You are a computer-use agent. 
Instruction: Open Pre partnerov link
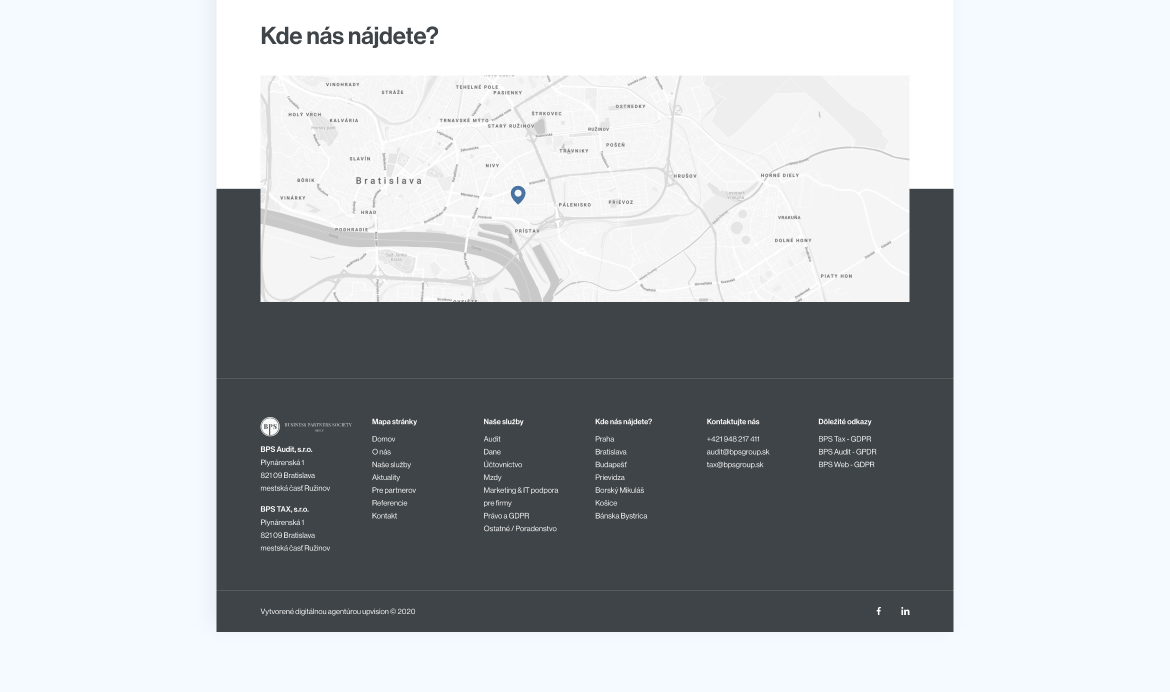(x=394, y=491)
